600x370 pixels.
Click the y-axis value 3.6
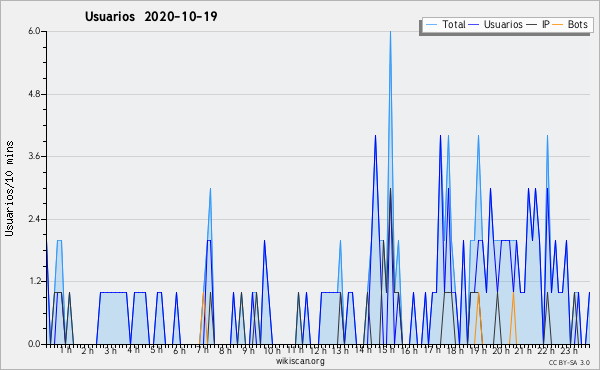coord(34,156)
